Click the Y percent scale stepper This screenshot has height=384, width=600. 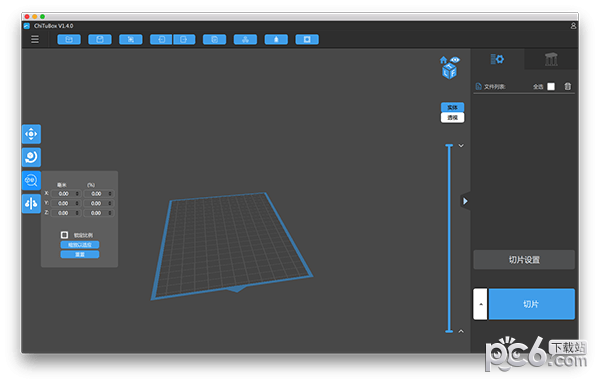tap(110, 203)
